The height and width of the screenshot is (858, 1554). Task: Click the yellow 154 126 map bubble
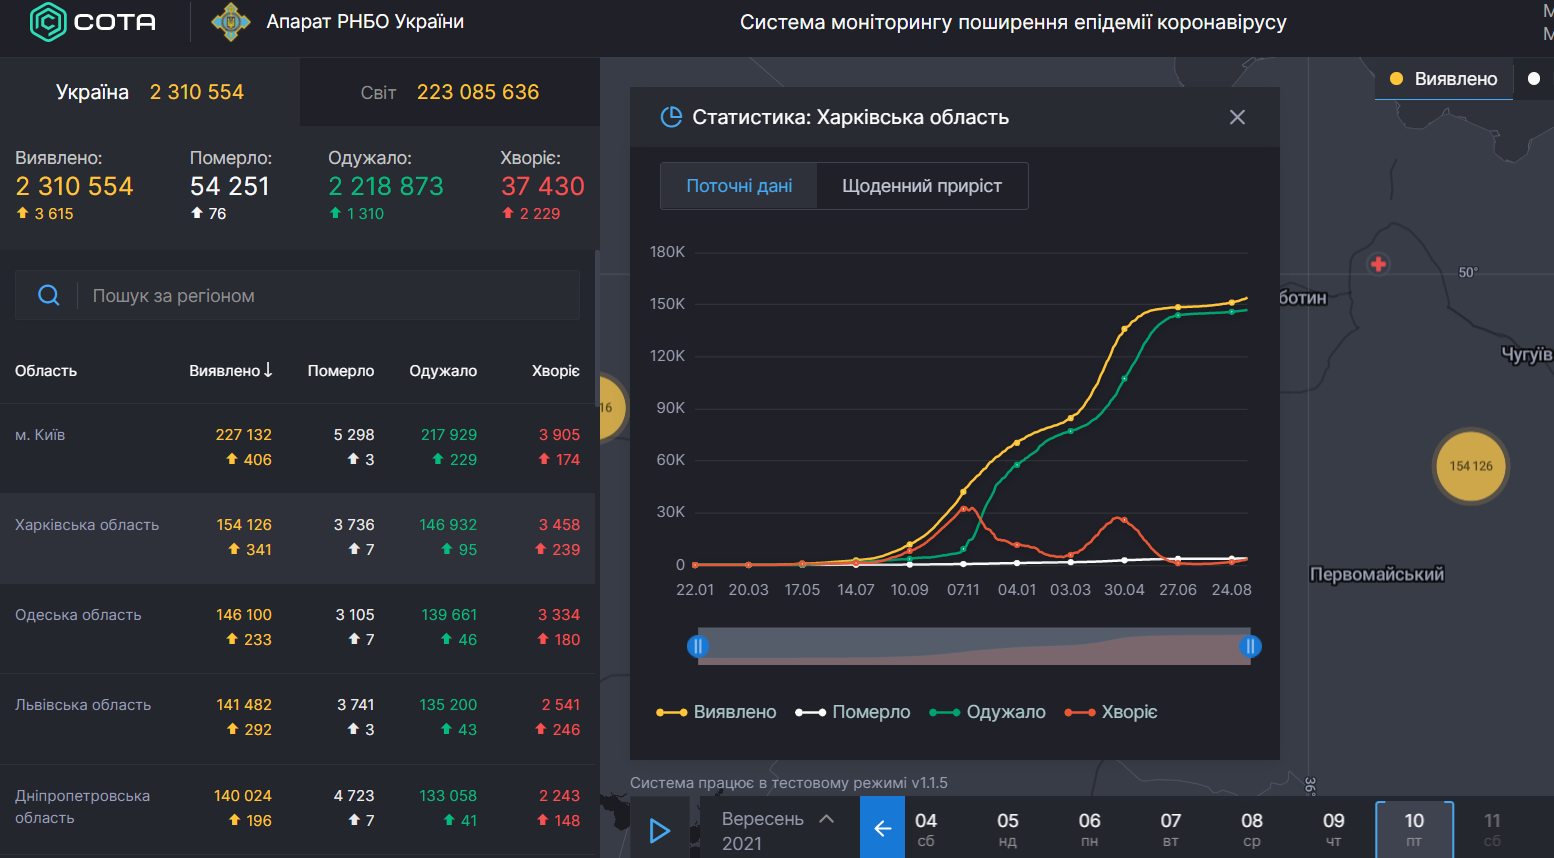(1470, 466)
